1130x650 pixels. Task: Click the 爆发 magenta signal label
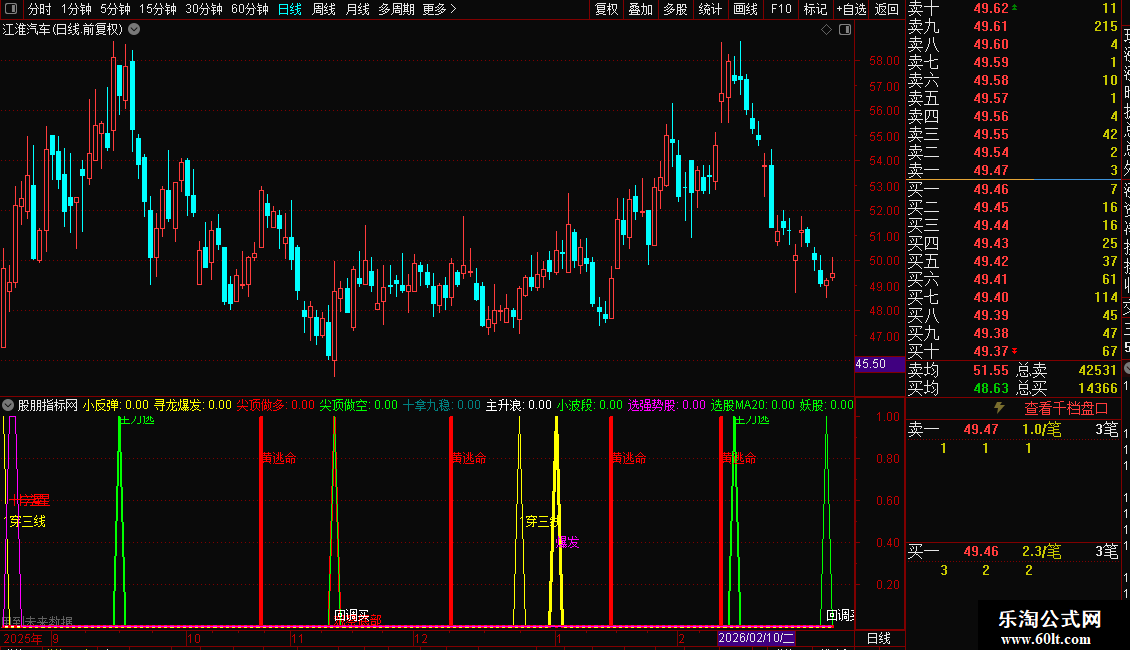568,542
